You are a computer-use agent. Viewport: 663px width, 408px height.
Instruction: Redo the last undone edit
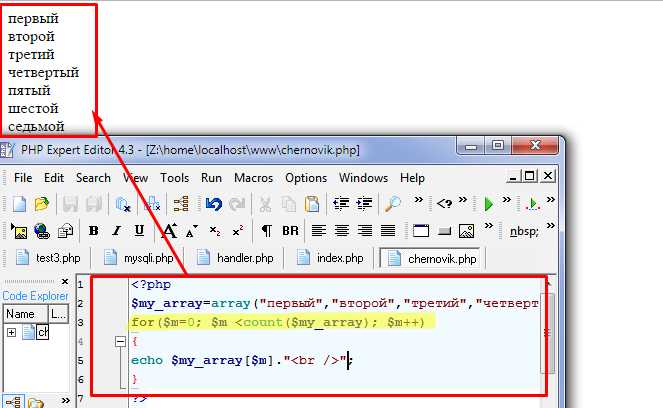pyautogui.click(x=237, y=204)
